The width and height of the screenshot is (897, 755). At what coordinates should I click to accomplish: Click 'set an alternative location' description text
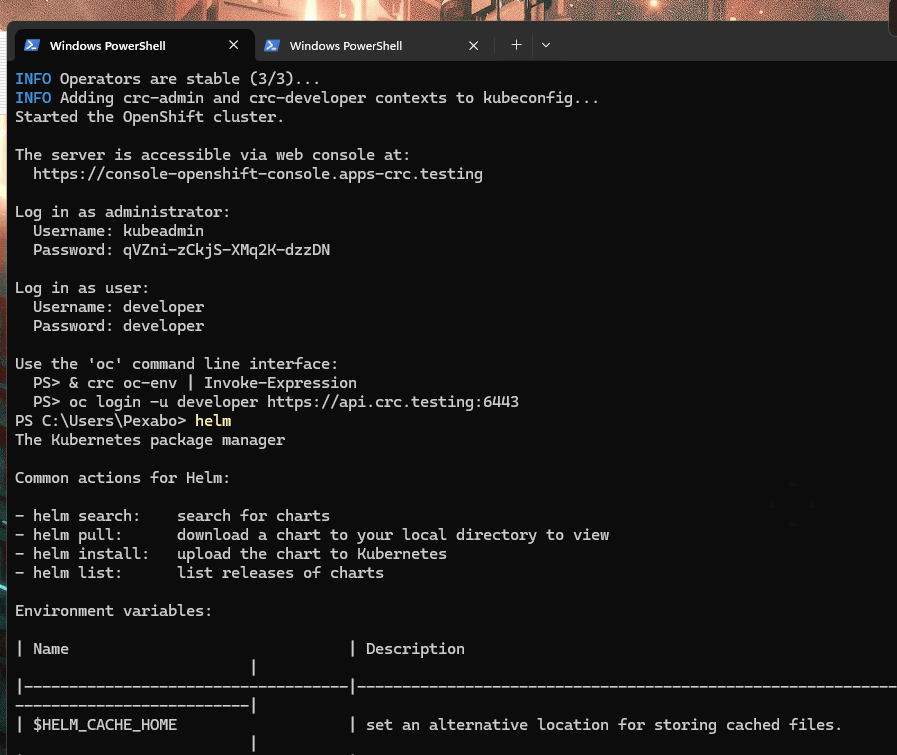[x=604, y=725]
